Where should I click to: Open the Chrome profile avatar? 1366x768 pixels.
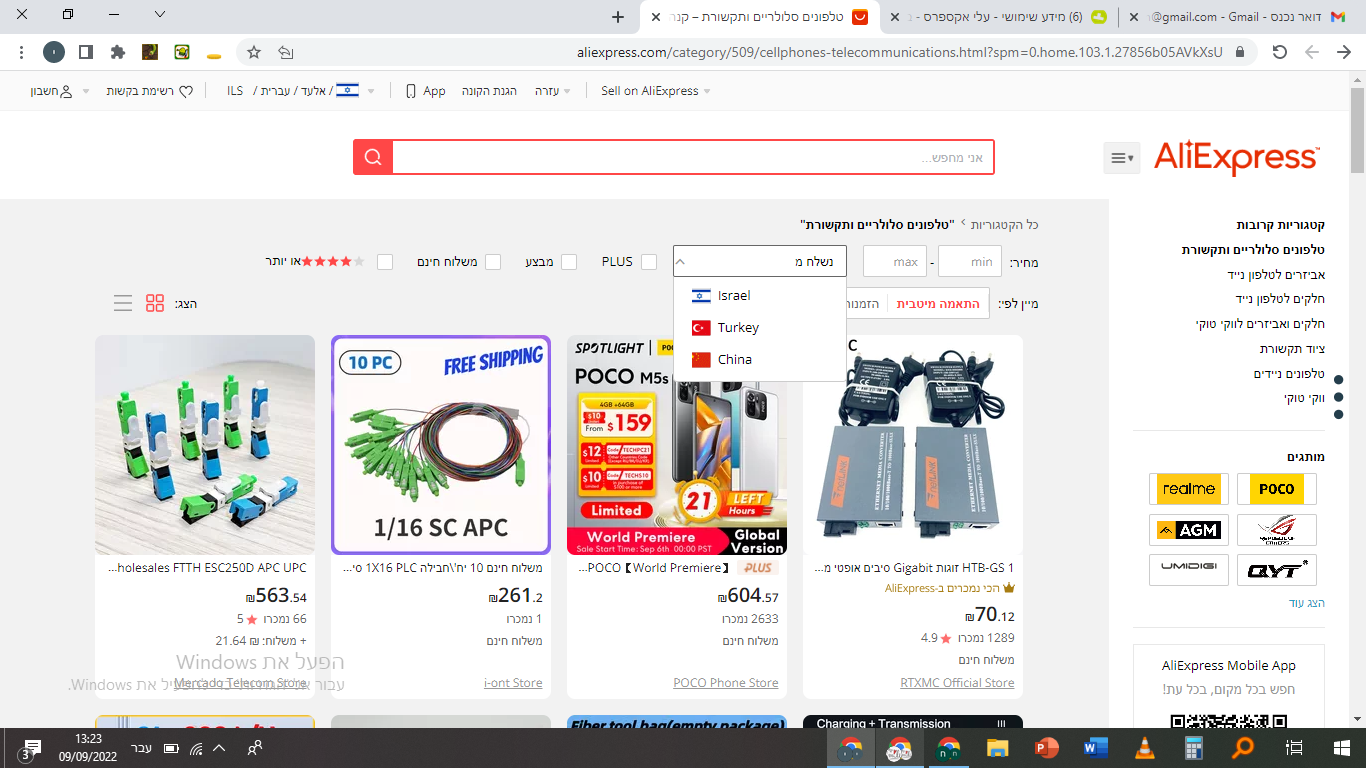[54, 52]
